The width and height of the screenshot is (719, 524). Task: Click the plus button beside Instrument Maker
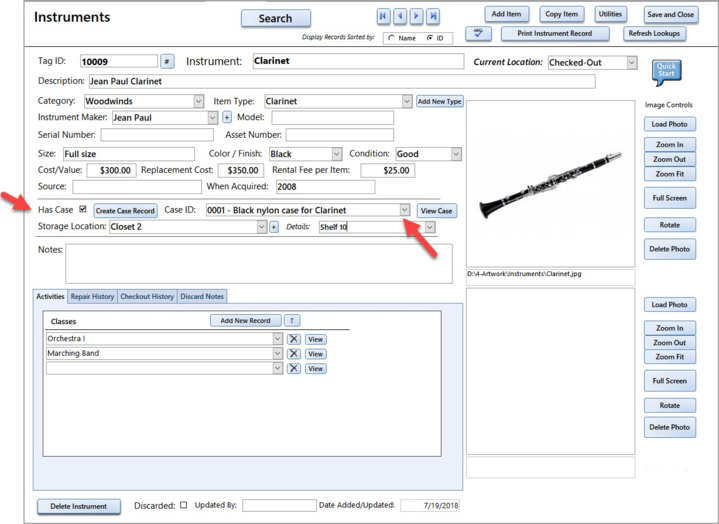pos(227,118)
